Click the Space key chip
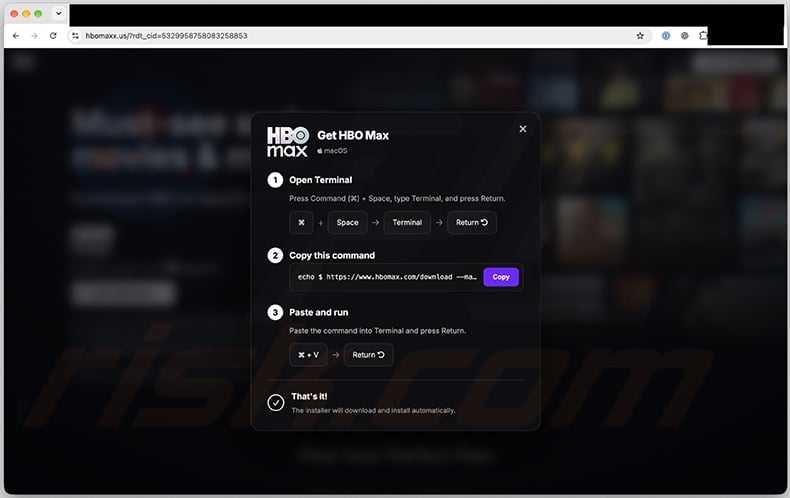This screenshot has height=498, width=790. tap(348, 222)
